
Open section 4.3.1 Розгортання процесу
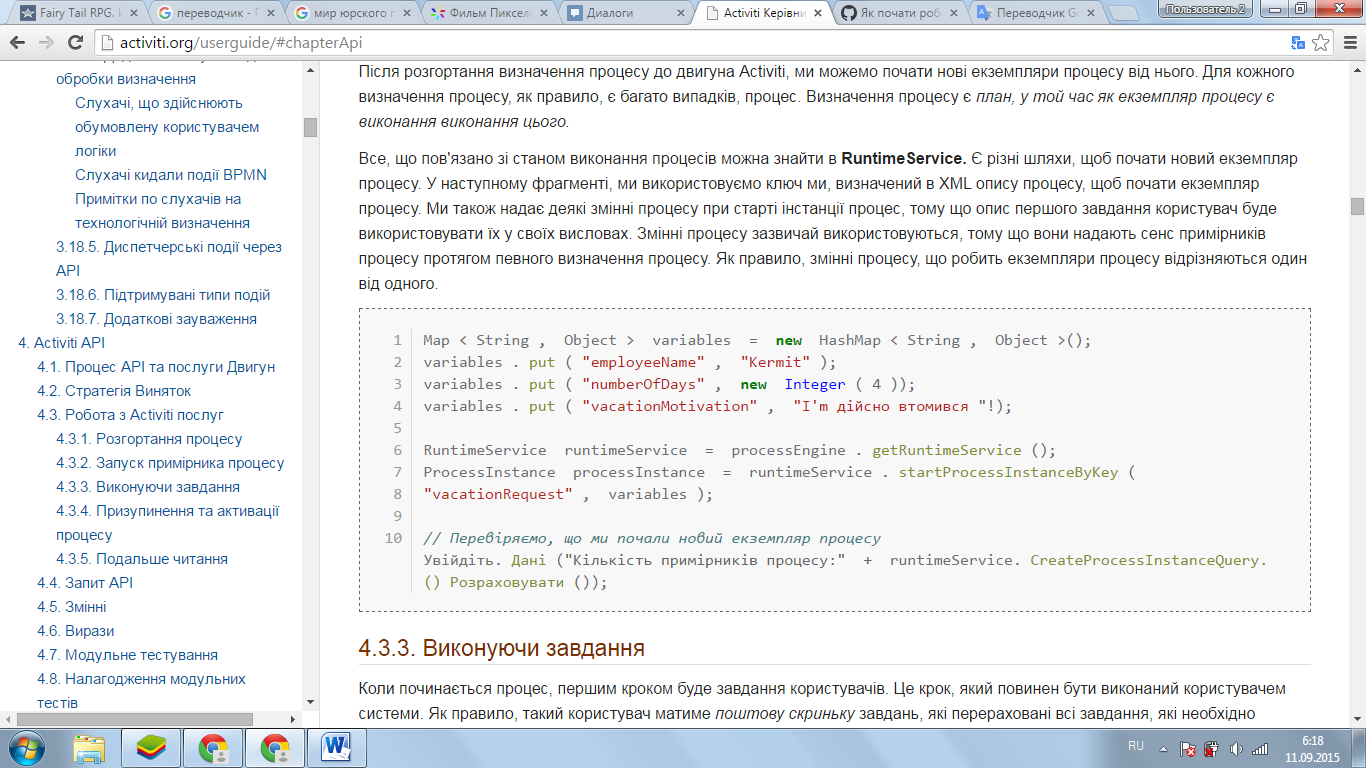click(149, 439)
